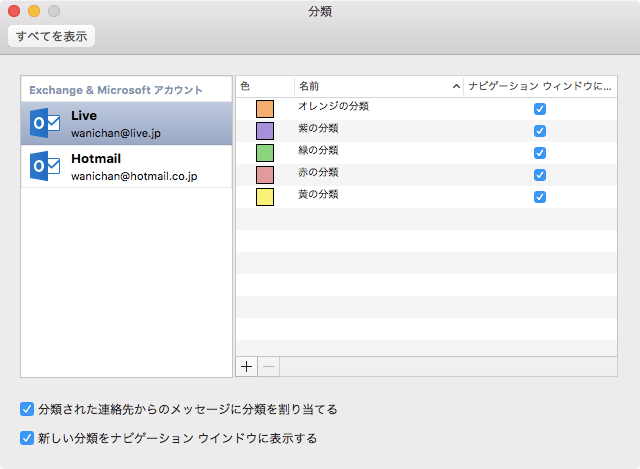Viewport: 640px width, 469px height.
Task: Click the Outlook icon for the Hotmail account
Action: coord(46,166)
